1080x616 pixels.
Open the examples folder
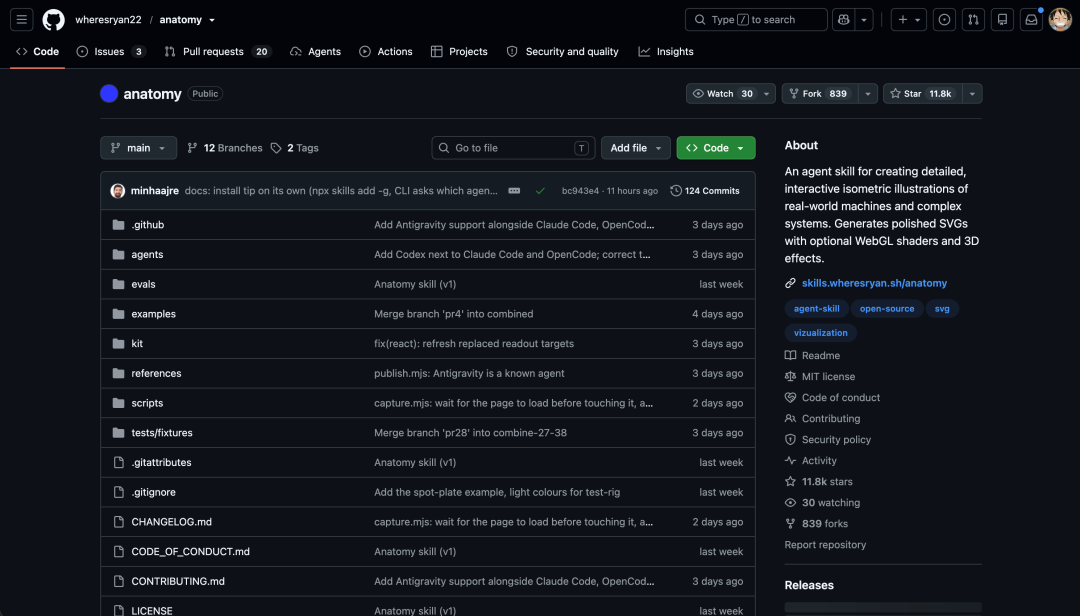pyautogui.click(x=154, y=314)
